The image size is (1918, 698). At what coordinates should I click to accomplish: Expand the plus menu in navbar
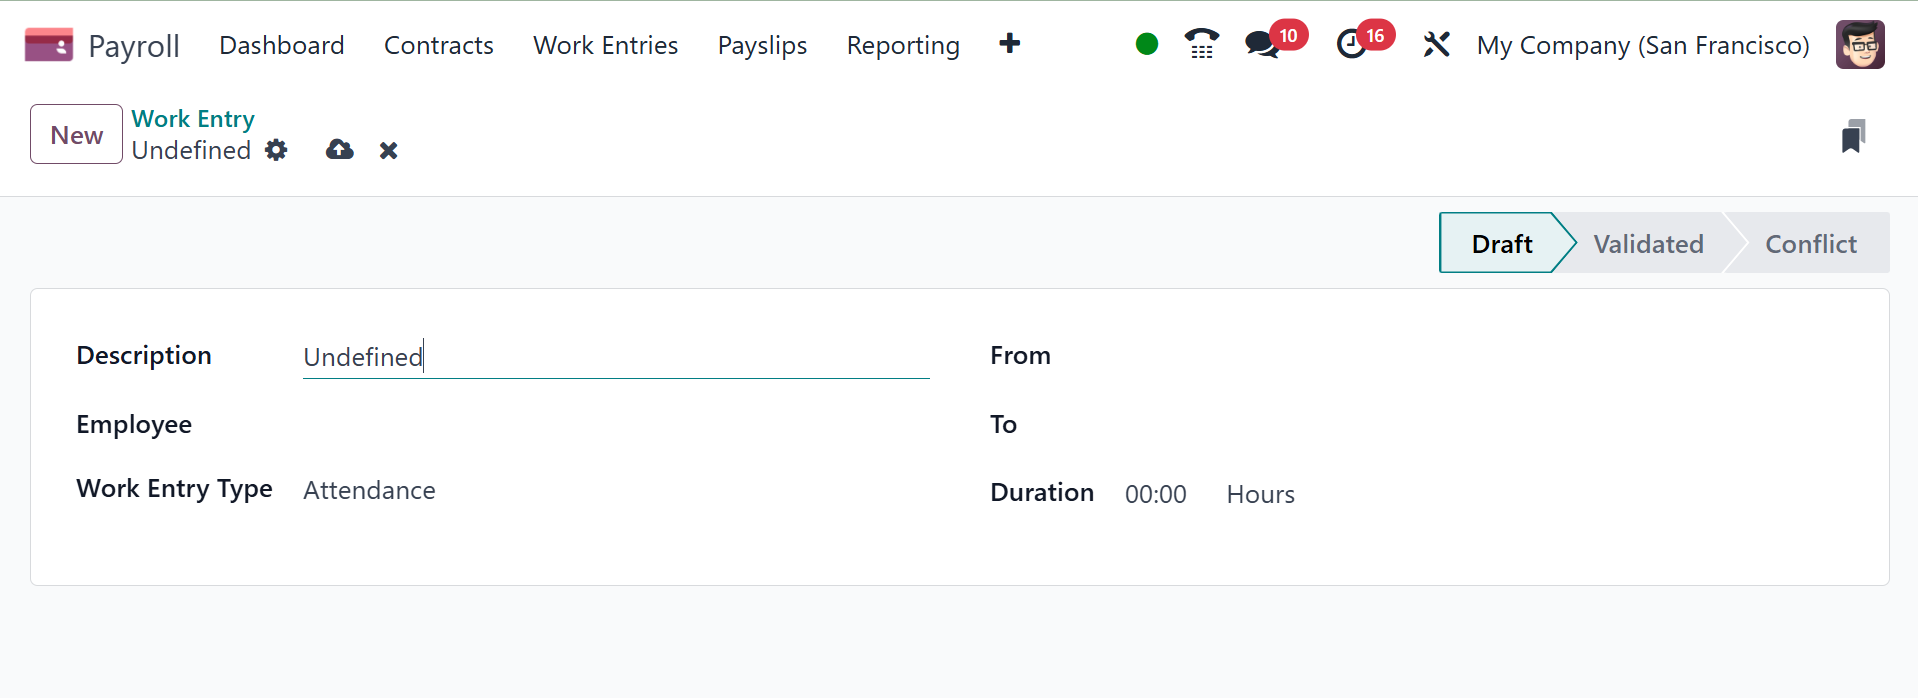(1010, 44)
